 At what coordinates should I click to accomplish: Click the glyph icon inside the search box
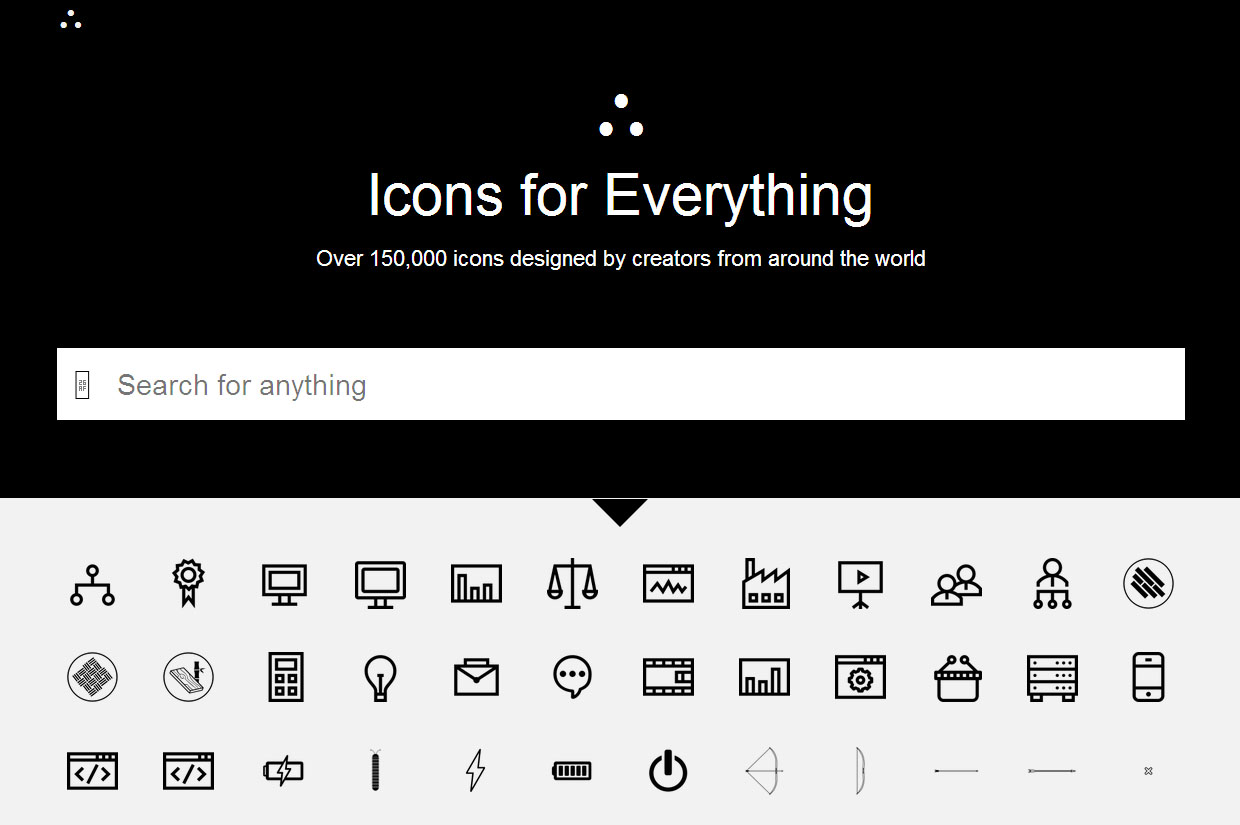coord(82,385)
